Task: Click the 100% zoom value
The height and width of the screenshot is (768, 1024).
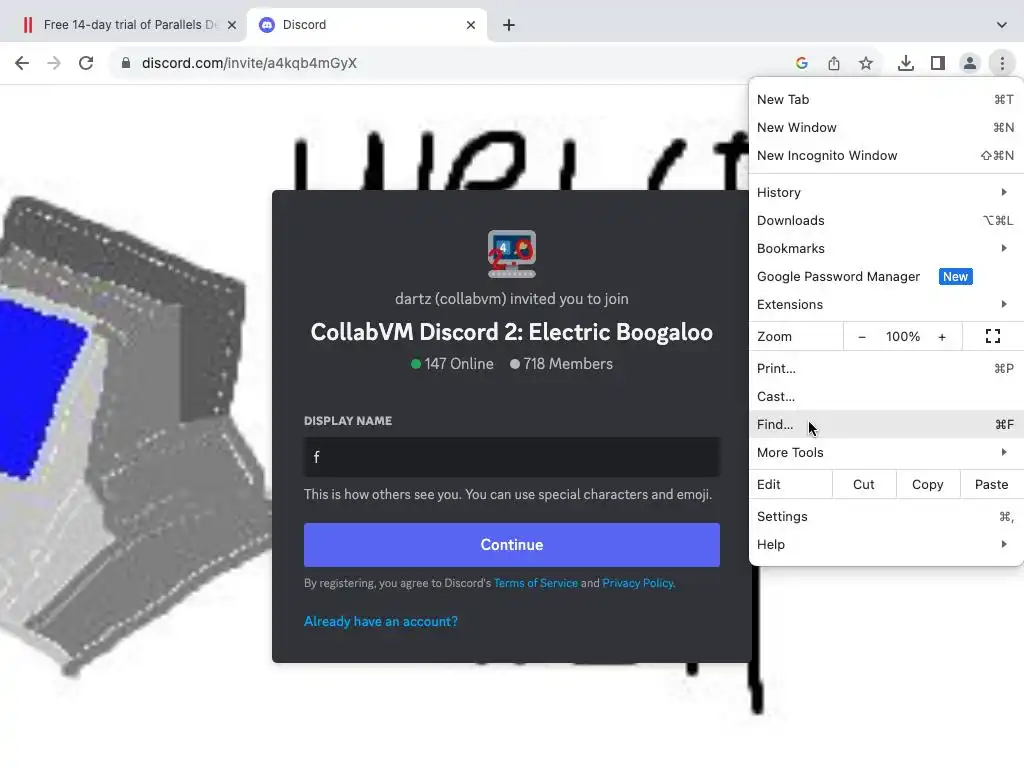Action: (x=903, y=337)
